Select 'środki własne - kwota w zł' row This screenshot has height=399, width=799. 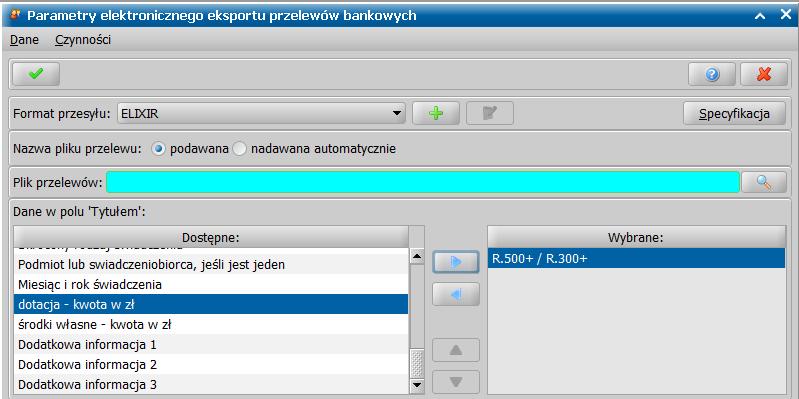[211, 324]
